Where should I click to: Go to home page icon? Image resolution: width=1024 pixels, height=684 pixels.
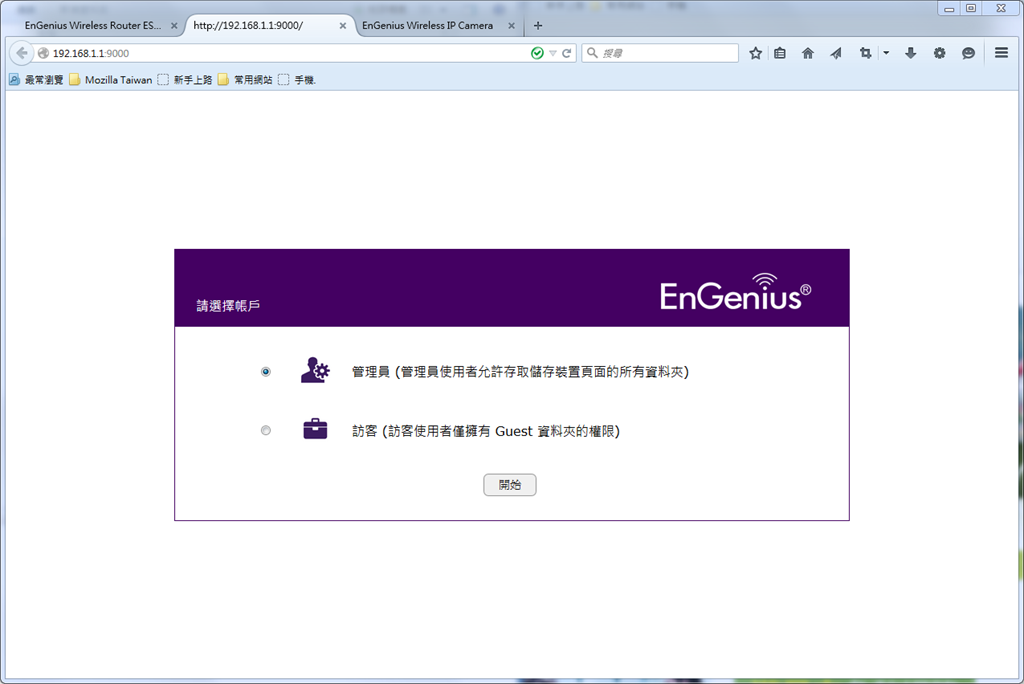808,53
